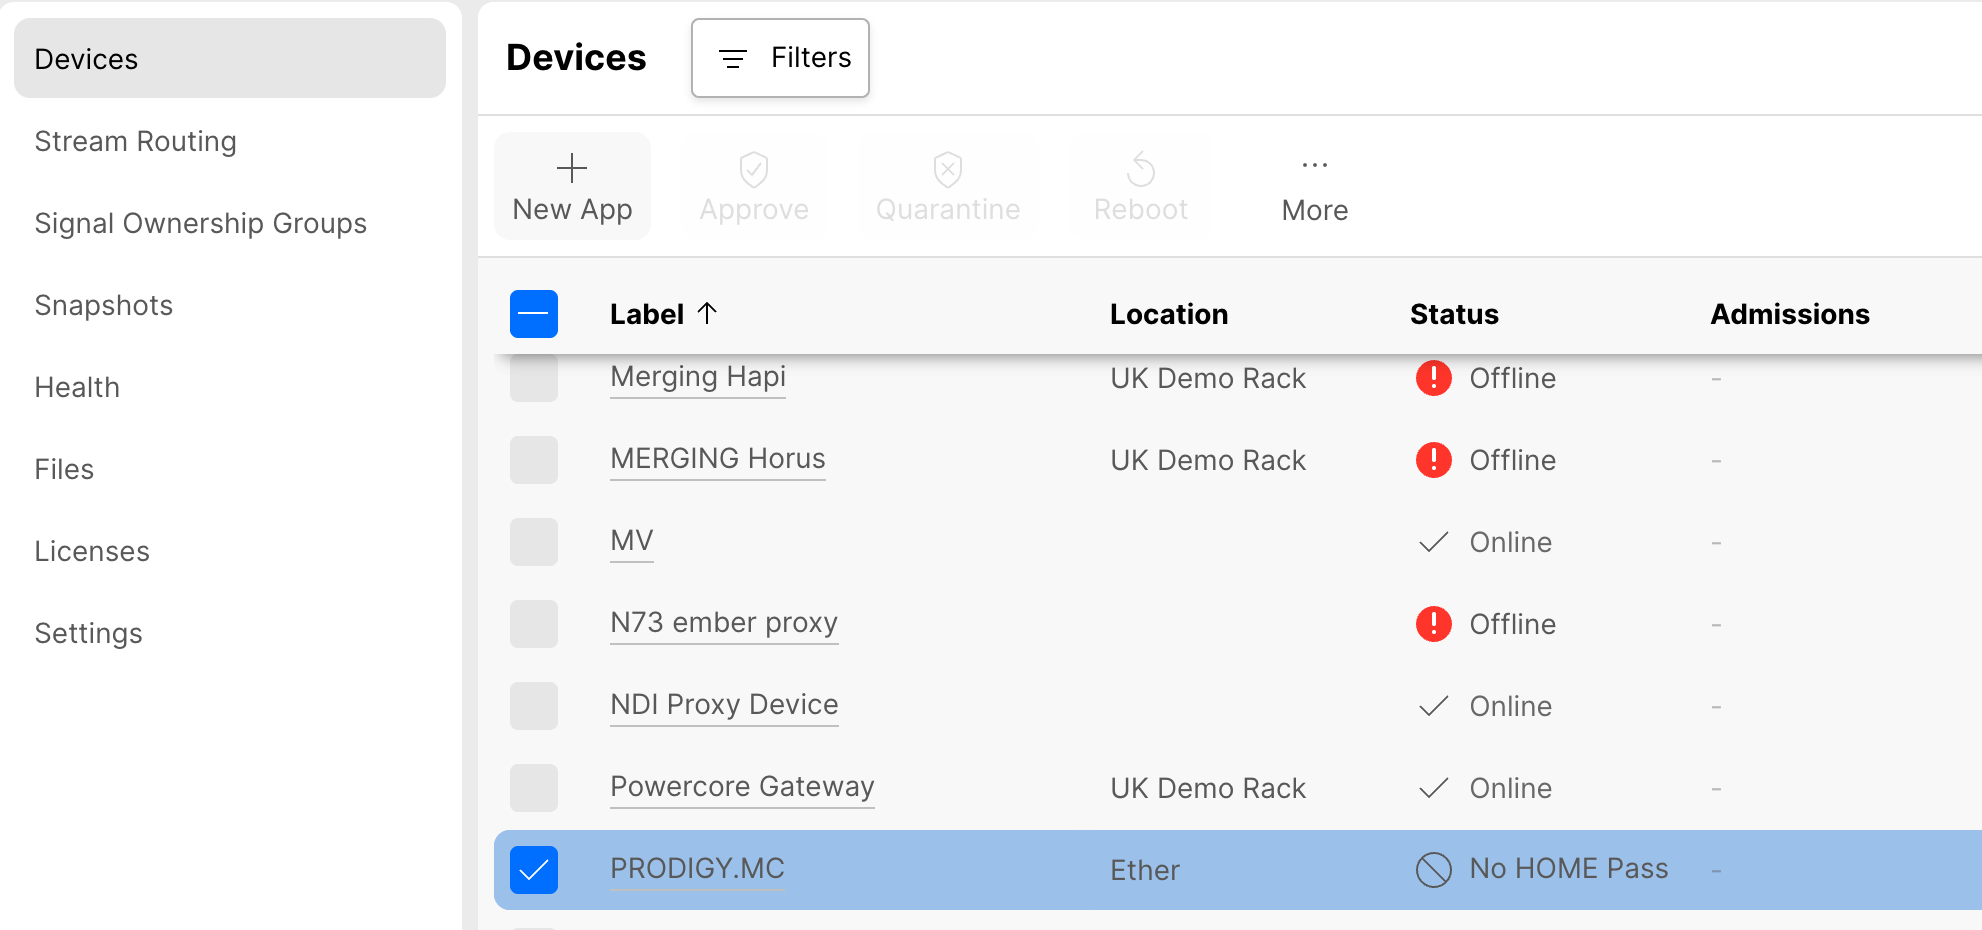Screen dimensions: 1982x930
Task: Select the MERGING Horus row checkbox
Action: point(534,460)
